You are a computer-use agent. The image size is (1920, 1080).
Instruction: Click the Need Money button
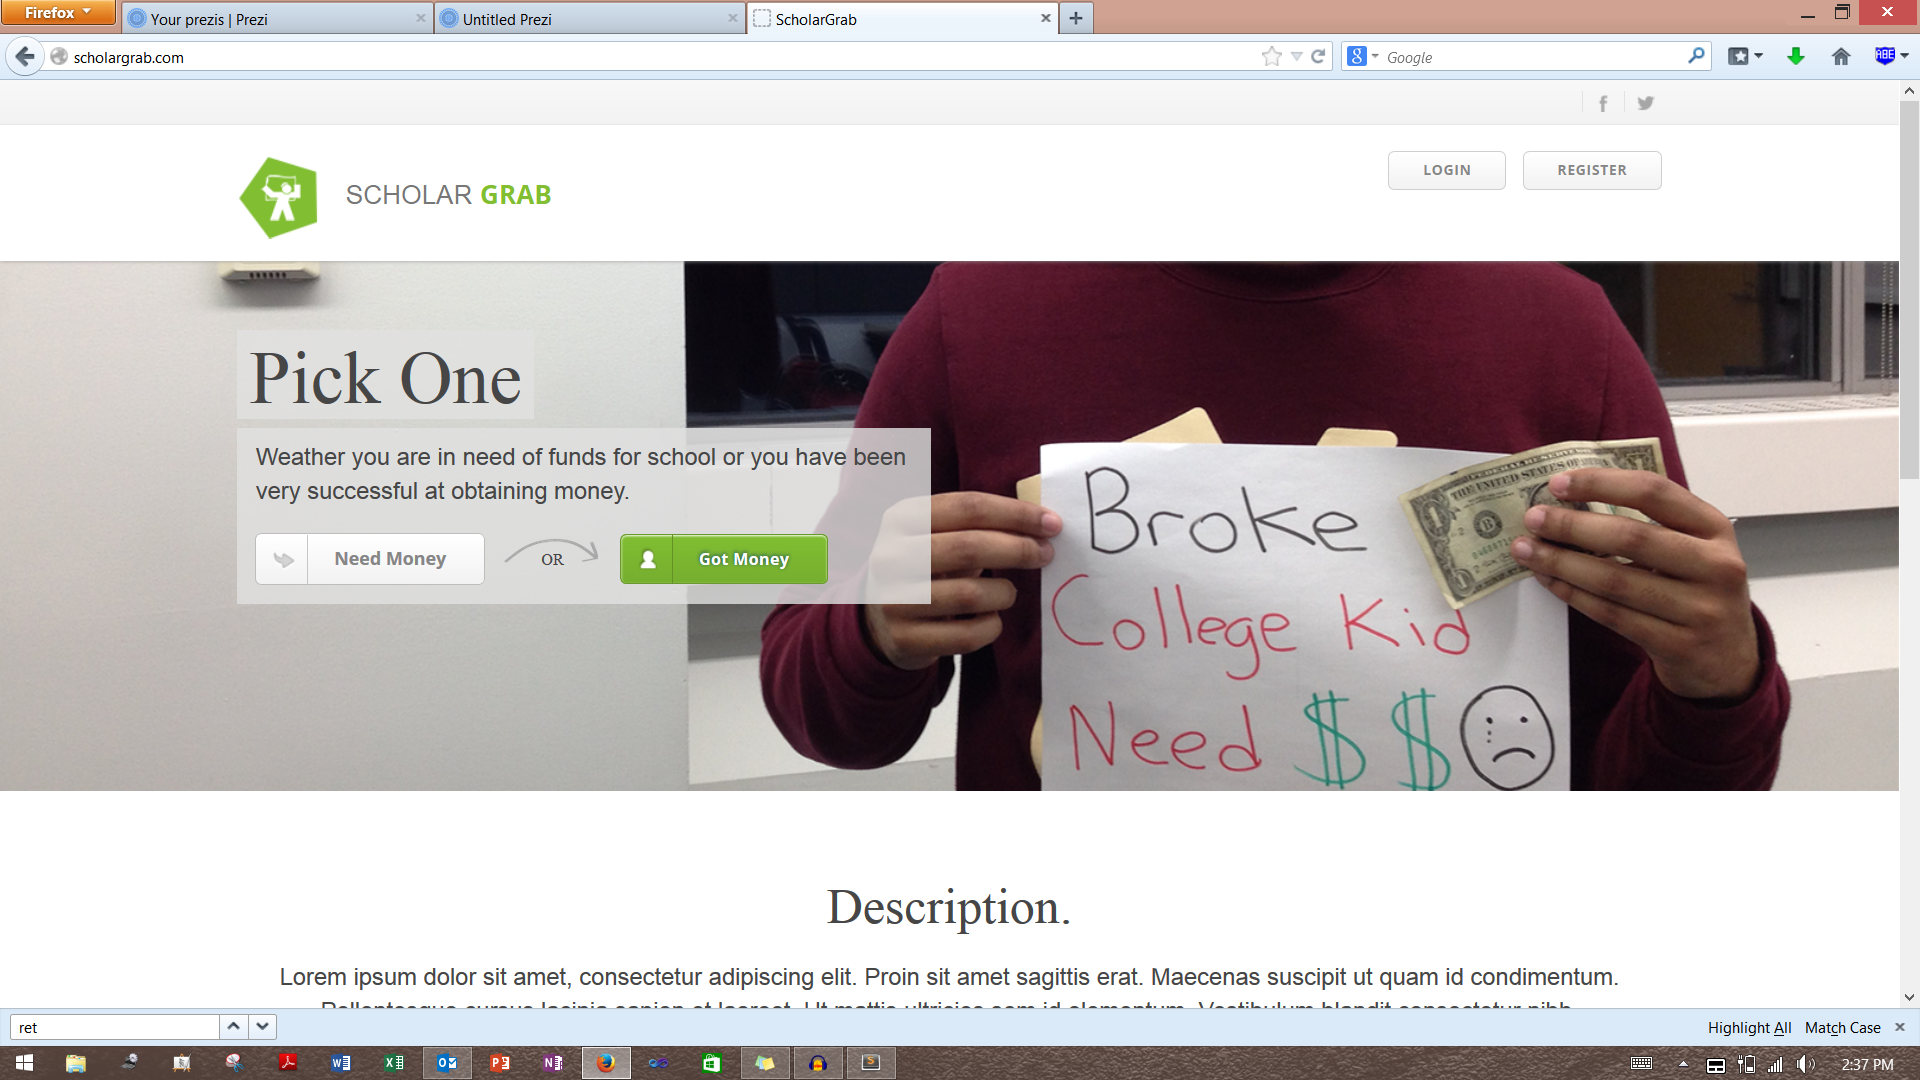point(370,559)
